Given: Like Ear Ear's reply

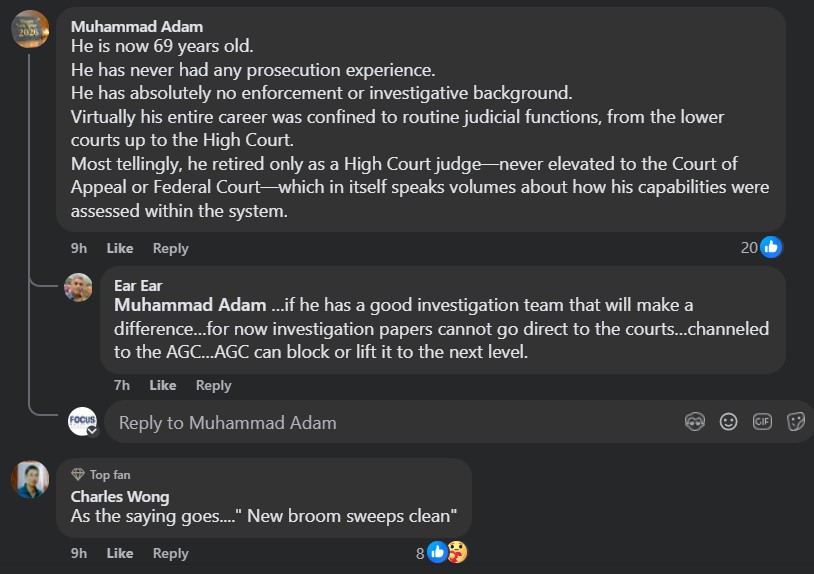Looking at the screenshot, I should [162, 385].
